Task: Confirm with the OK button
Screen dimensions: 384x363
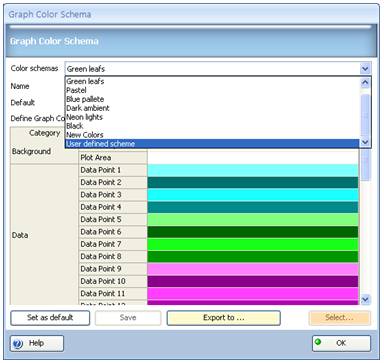Action: coord(341,343)
